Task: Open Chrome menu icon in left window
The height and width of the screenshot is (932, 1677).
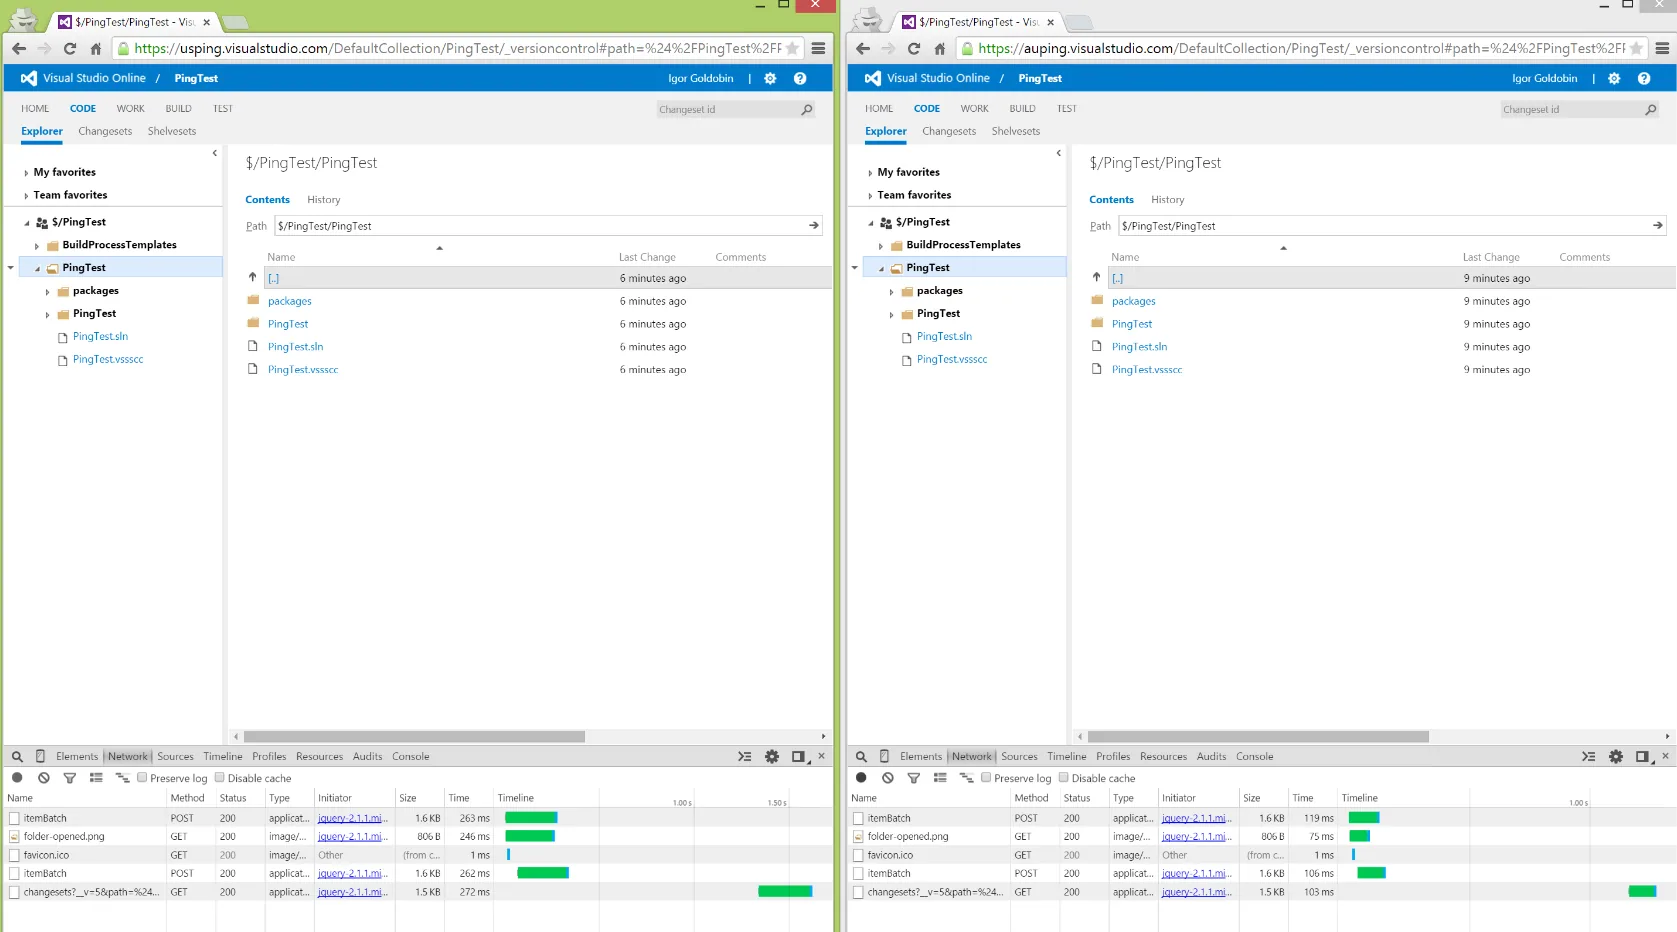Action: (x=818, y=48)
